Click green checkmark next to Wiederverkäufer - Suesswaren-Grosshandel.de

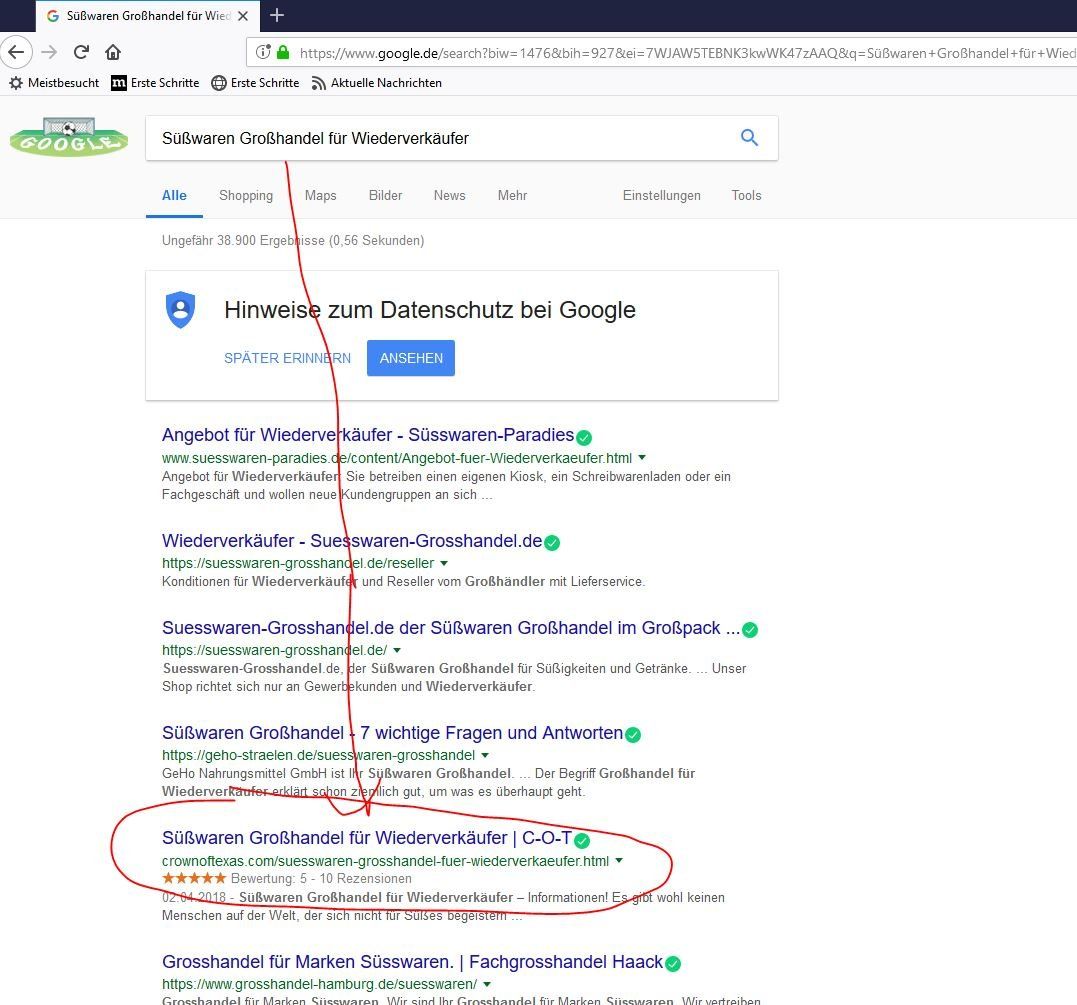pos(552,543)
